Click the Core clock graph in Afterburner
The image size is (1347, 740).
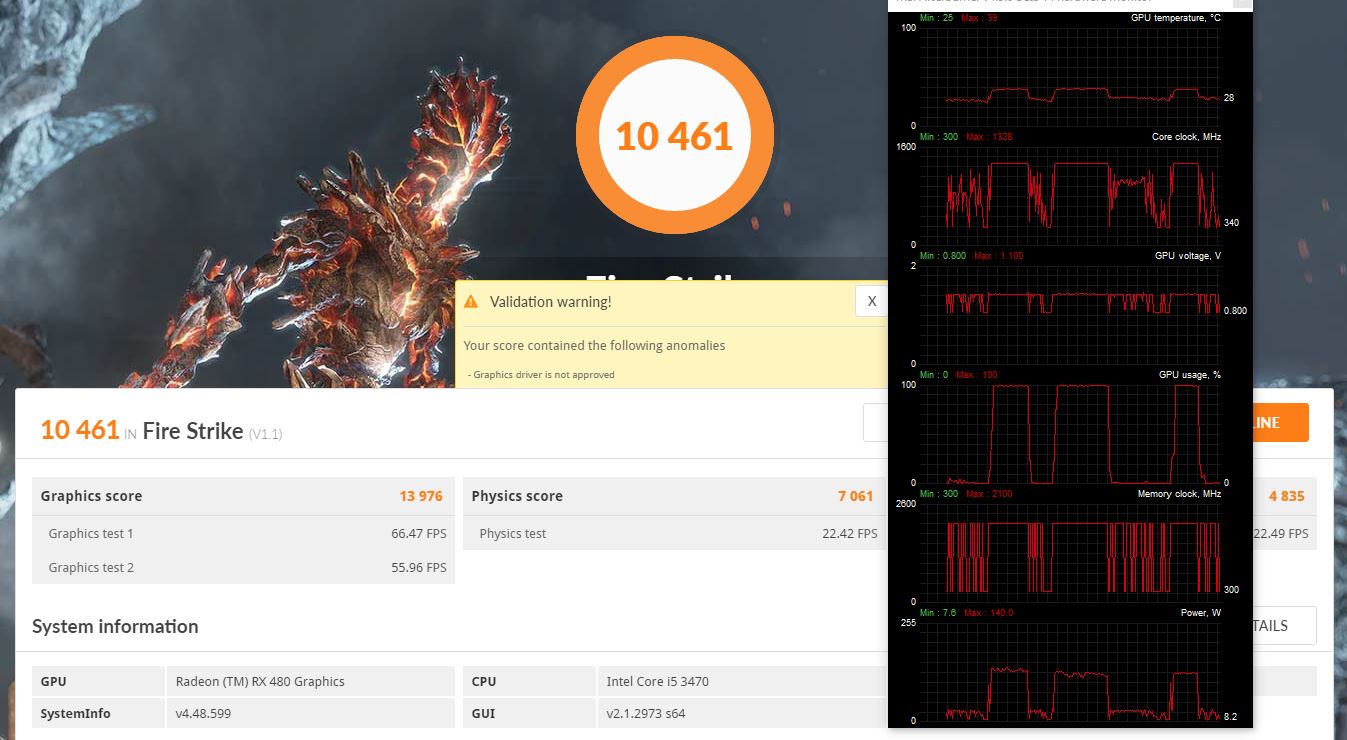click(x=1069, y=195)
